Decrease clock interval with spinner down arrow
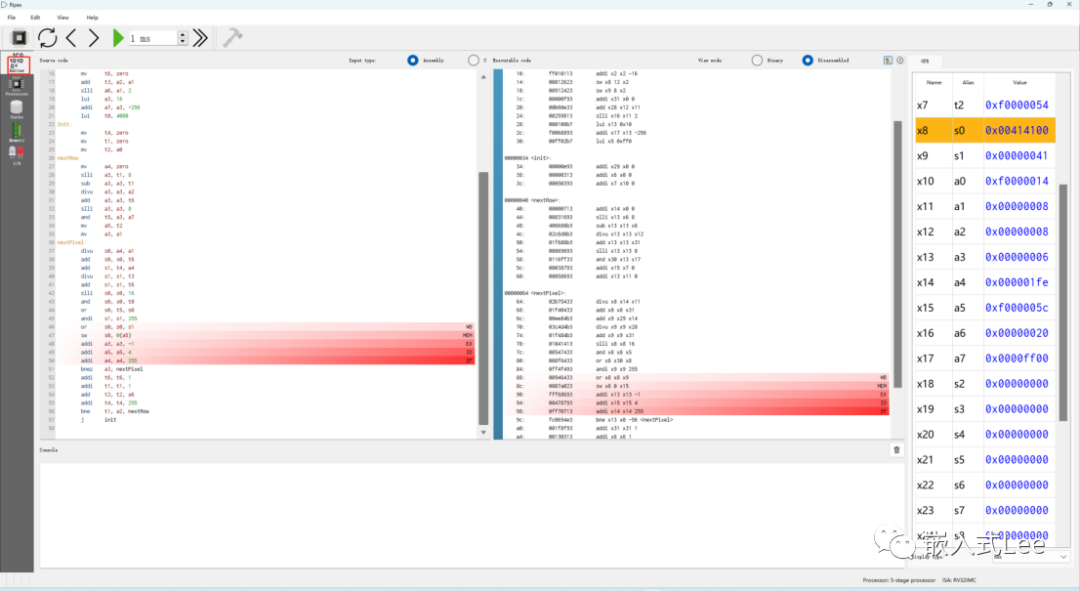This screenshot has width=1080, height=591. coord(183,42)
